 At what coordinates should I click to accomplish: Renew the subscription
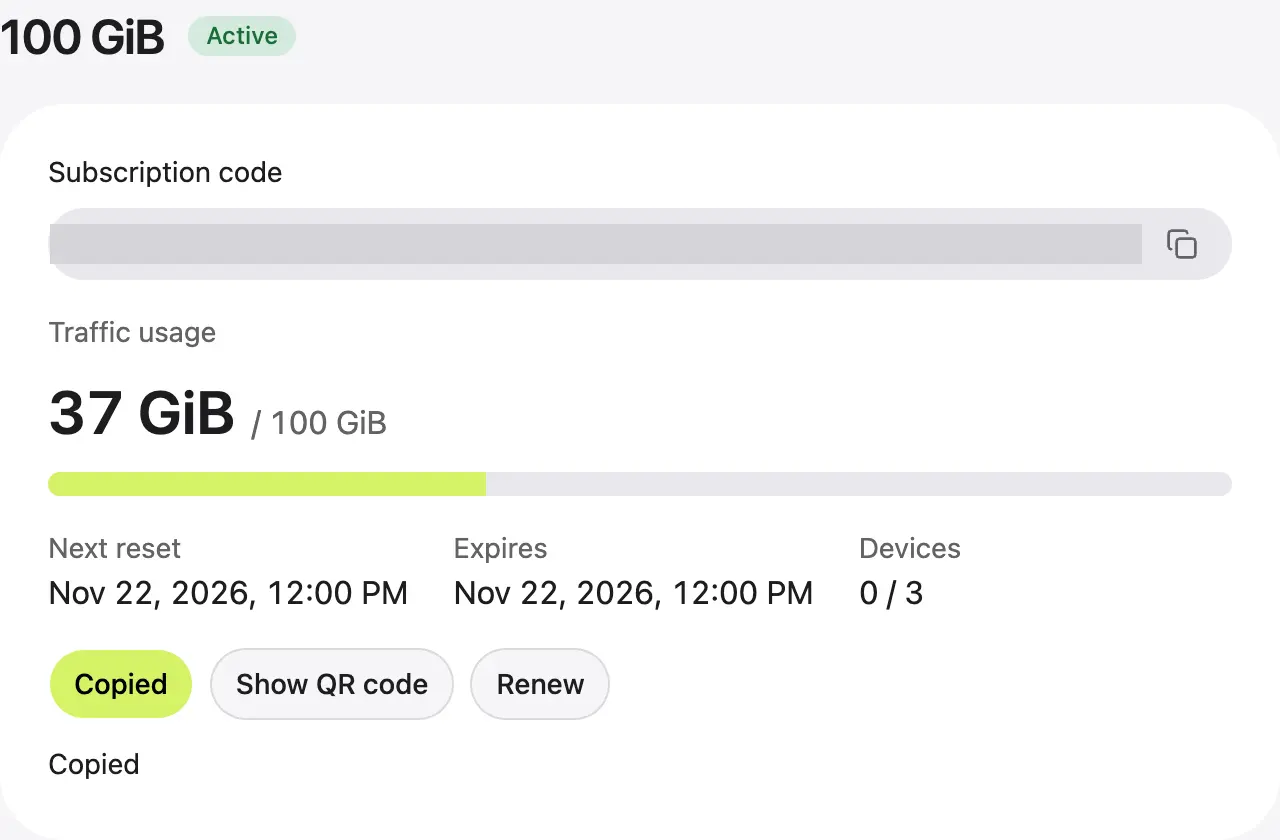pos(540,684)
